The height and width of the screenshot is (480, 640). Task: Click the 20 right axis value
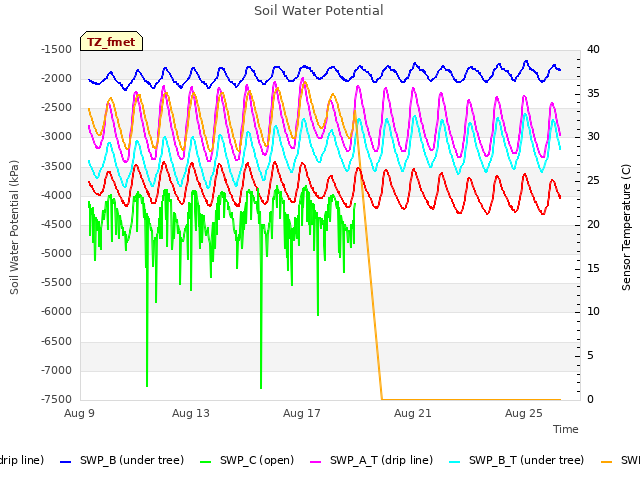(x=593, y=224)
